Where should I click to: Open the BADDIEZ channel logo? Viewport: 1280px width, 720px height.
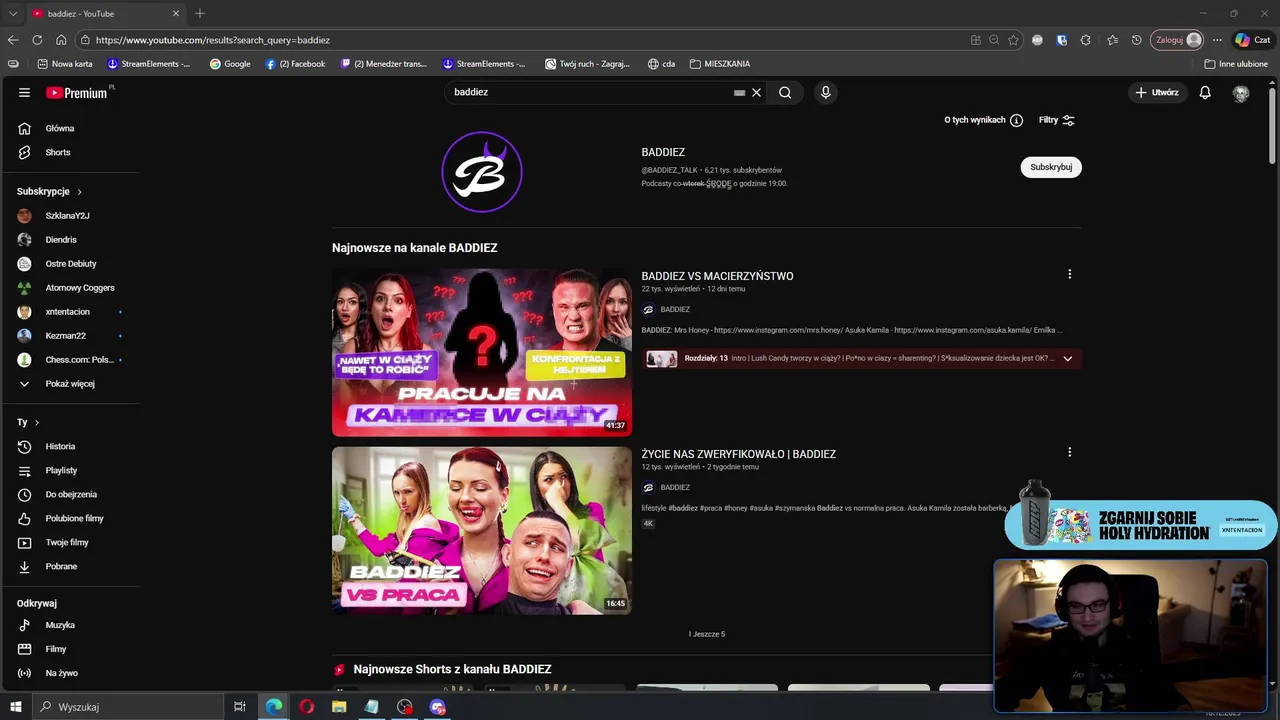(482, 172)
